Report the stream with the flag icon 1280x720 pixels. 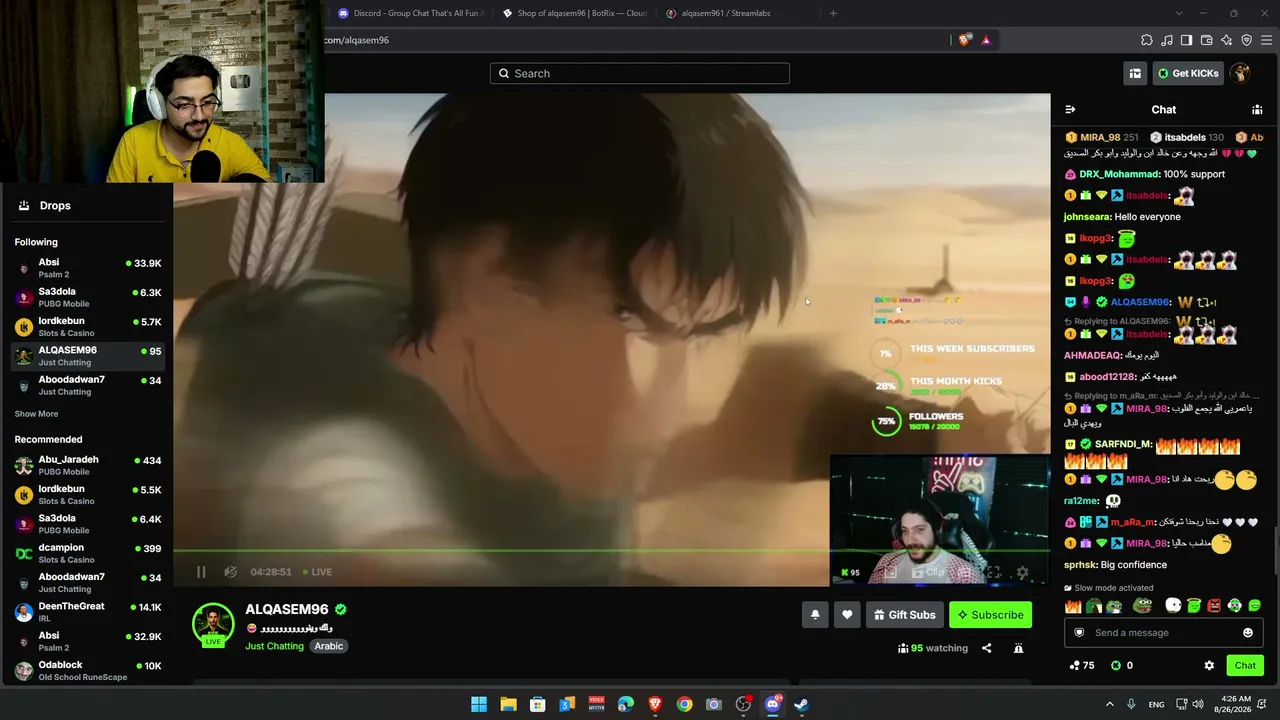[1018, 648]
